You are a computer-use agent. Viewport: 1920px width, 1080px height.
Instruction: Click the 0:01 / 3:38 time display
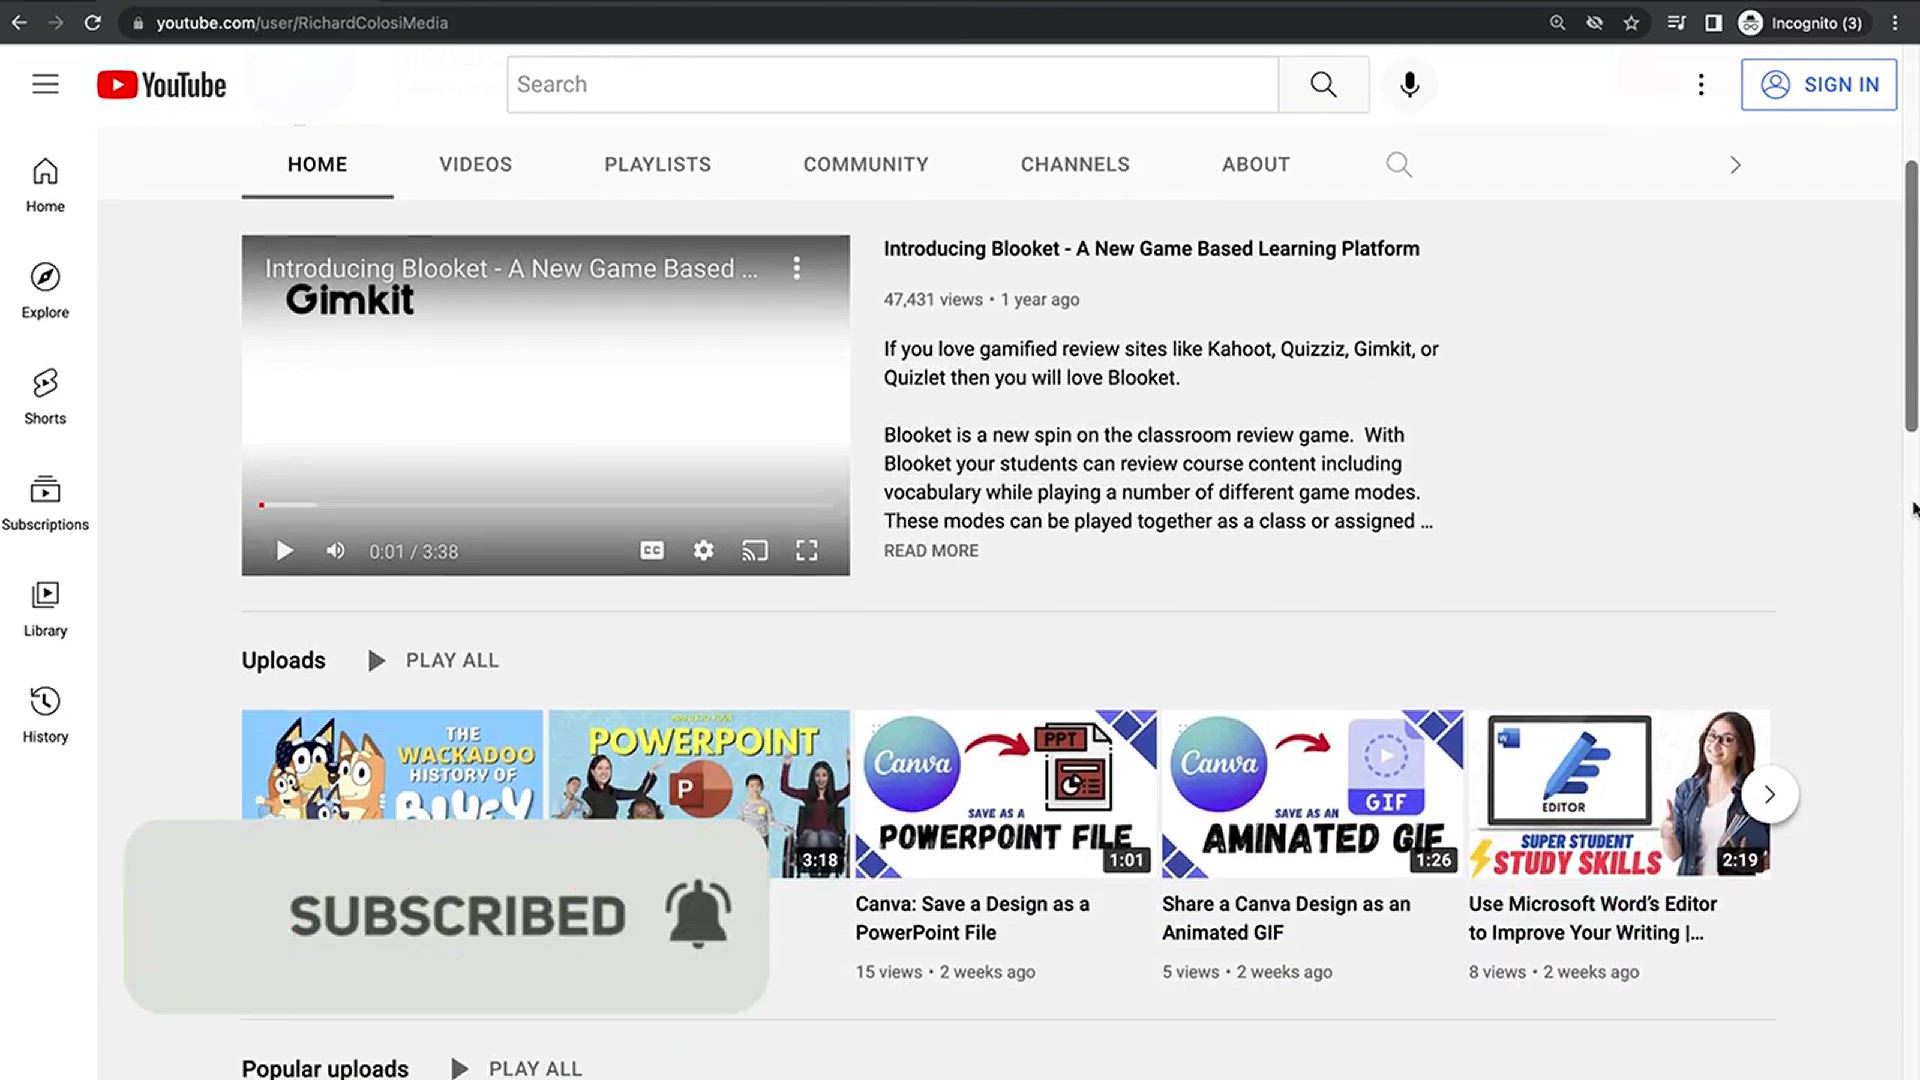click(x=413, y=551)
